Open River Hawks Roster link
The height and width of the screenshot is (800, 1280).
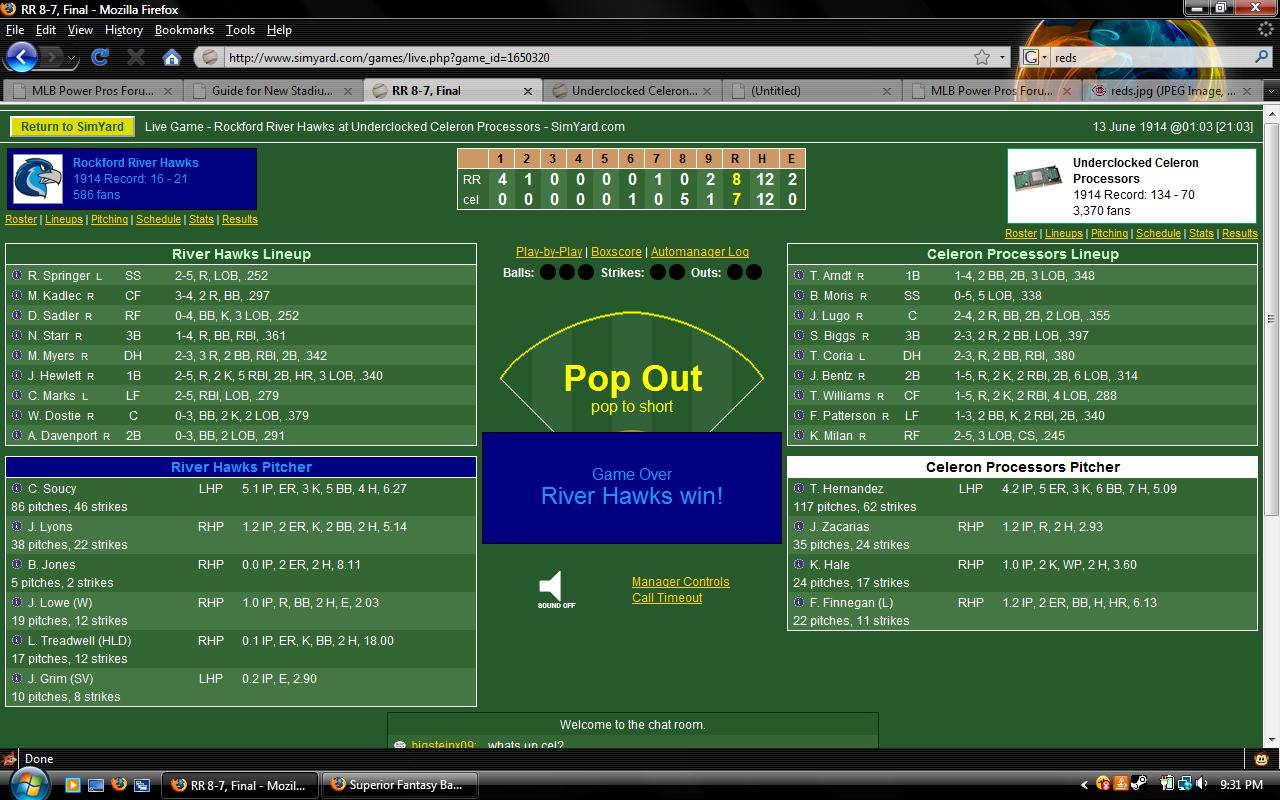point(21,219)
